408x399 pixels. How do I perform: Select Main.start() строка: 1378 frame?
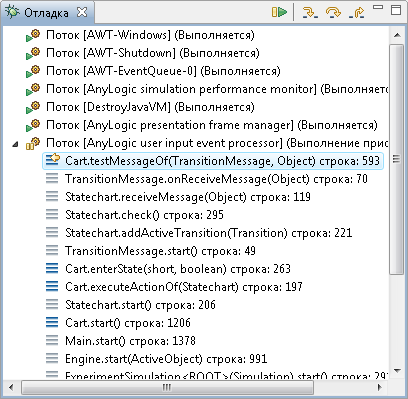tap(130, 341)
